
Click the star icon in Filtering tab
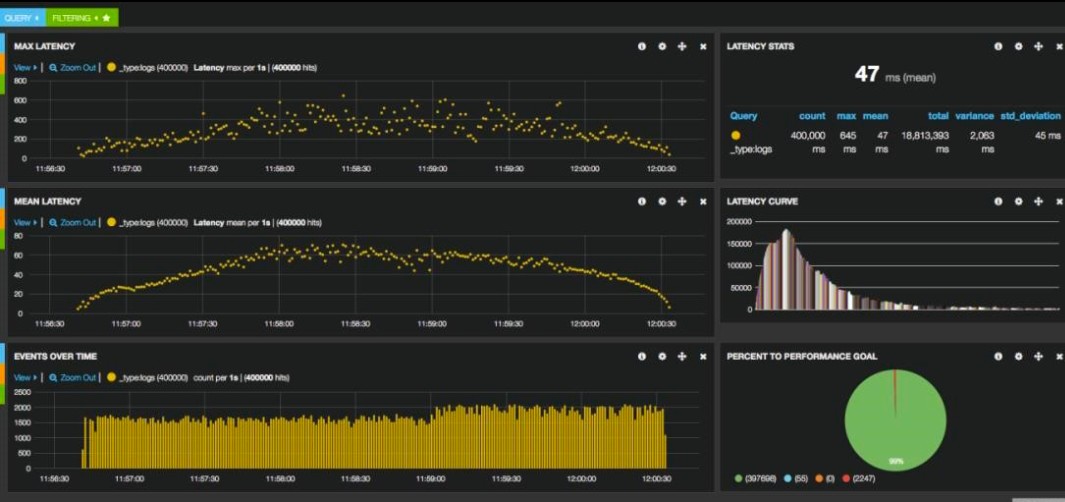coord(106,18)
